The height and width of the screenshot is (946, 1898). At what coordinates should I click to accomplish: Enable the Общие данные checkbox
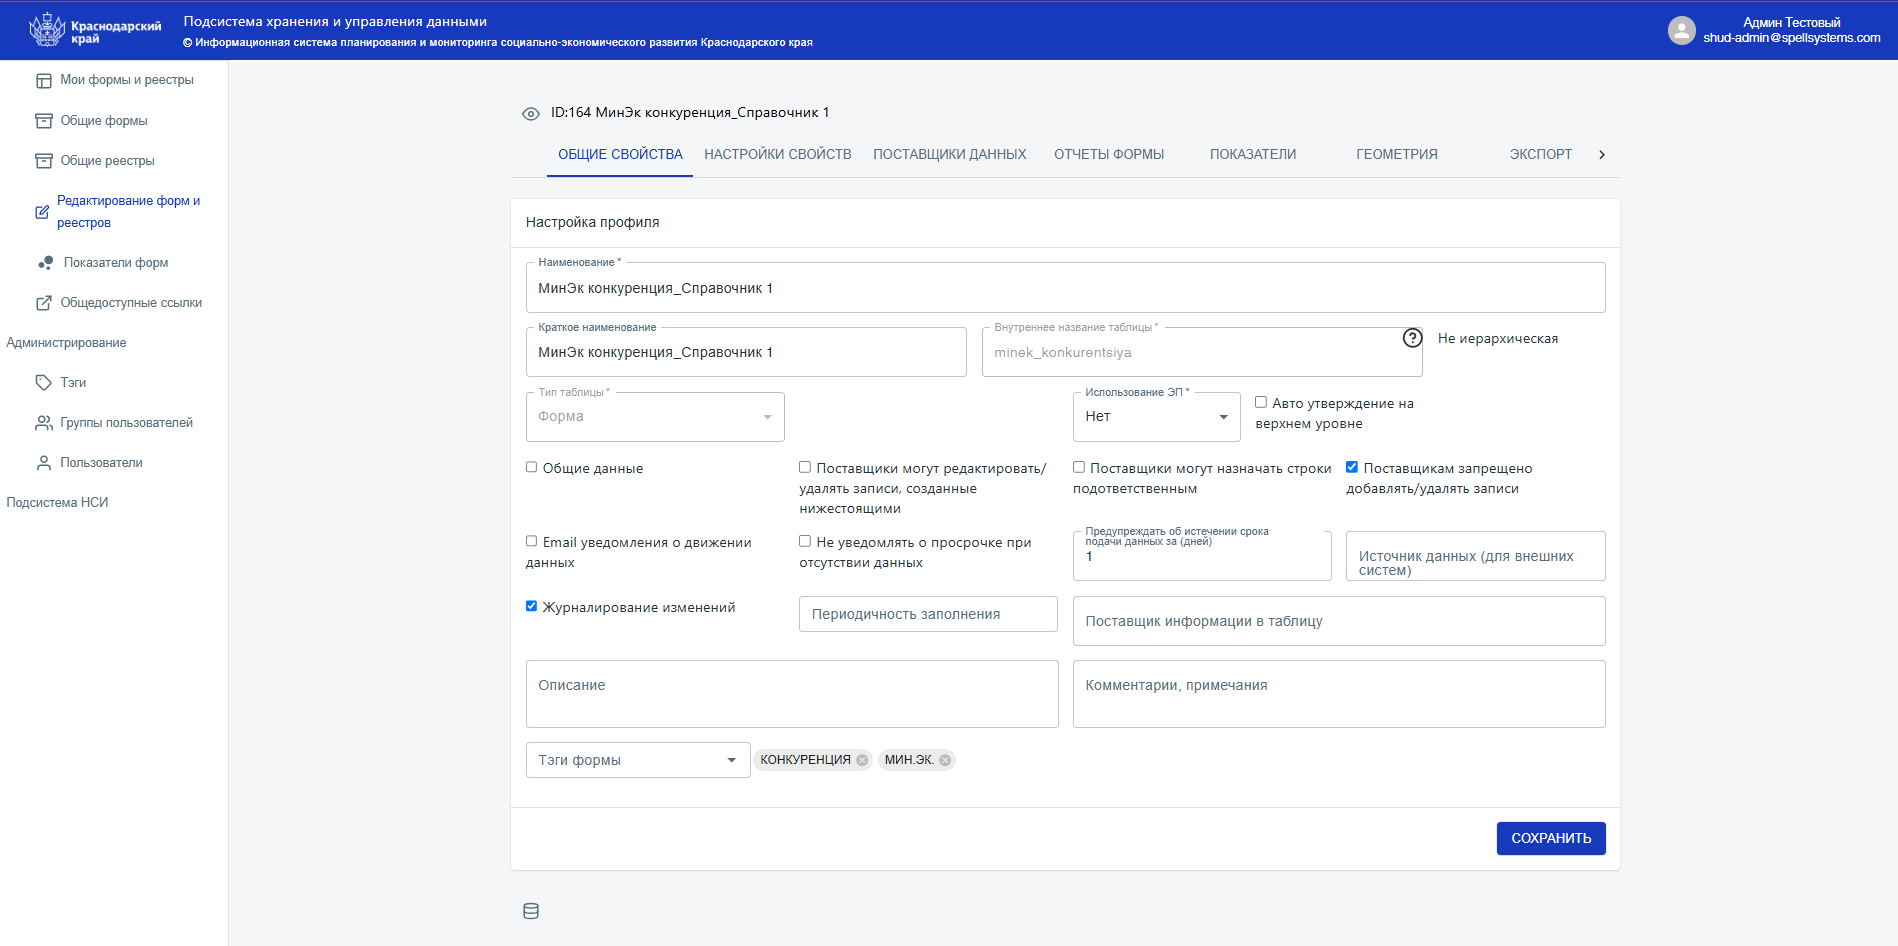click(532, 467)
